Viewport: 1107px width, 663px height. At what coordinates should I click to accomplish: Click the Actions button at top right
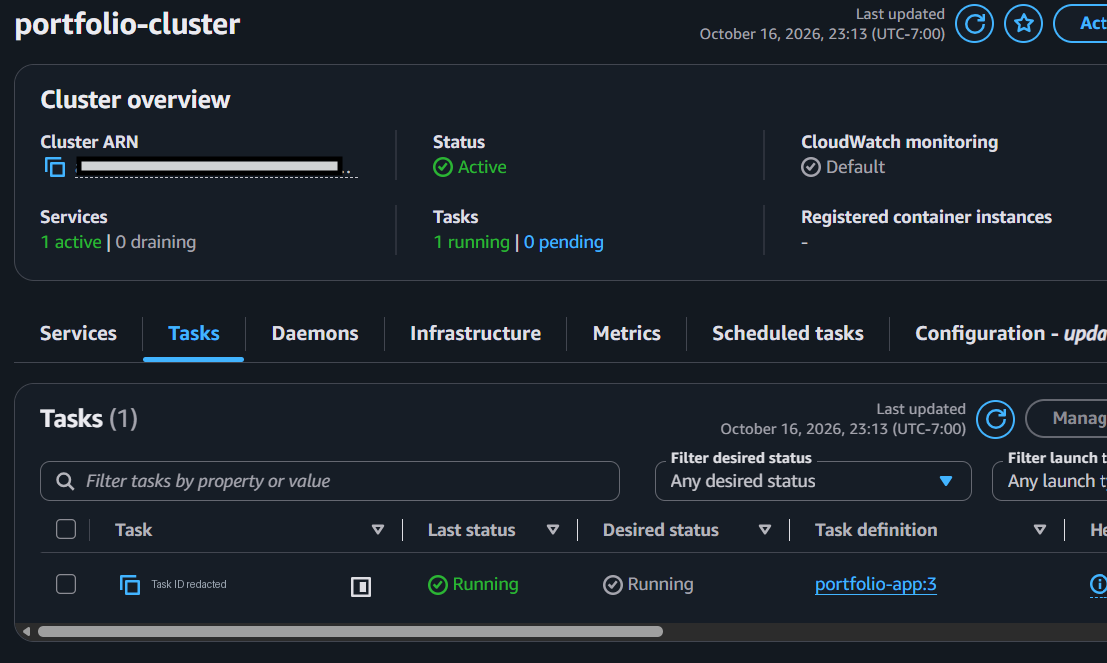tap(1081, 24)
